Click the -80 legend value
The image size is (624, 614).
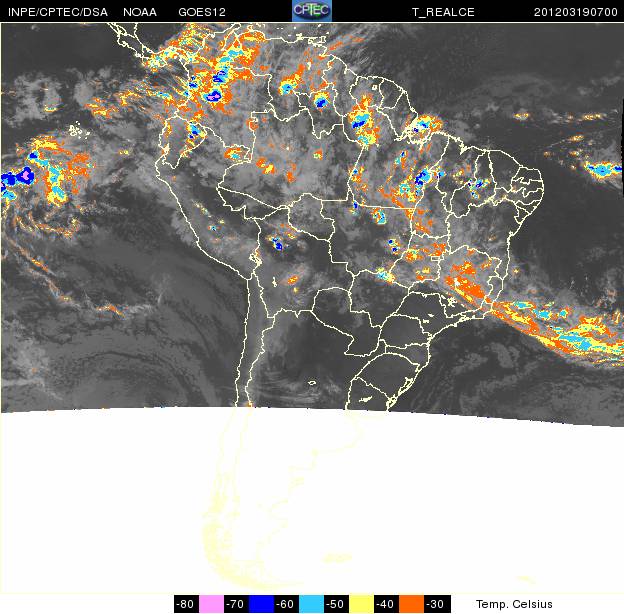point(185,604)
